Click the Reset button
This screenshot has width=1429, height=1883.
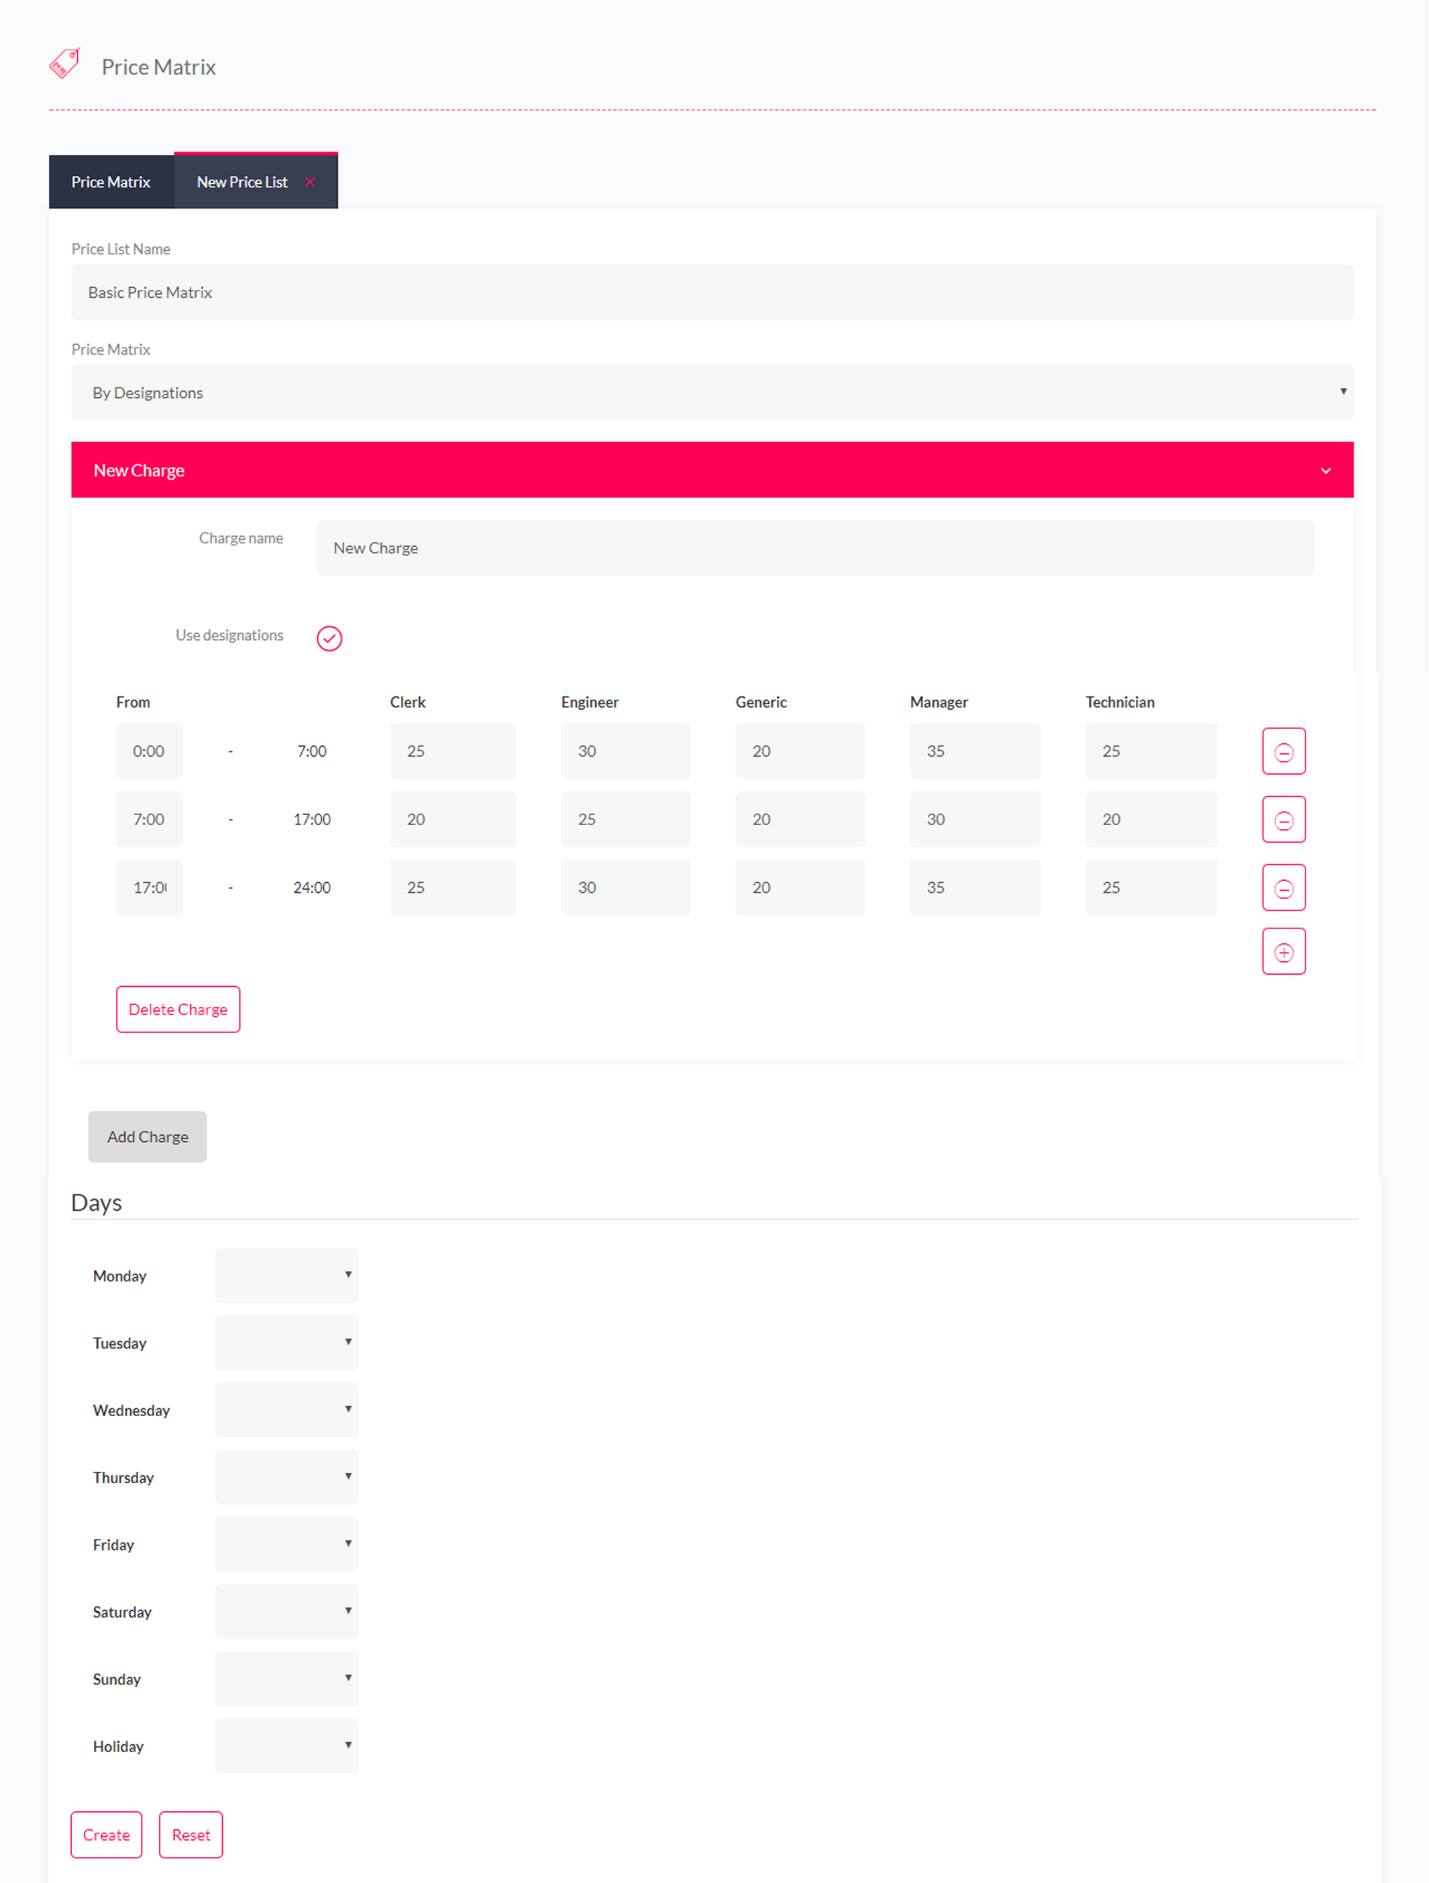[x=191, y=1834]
